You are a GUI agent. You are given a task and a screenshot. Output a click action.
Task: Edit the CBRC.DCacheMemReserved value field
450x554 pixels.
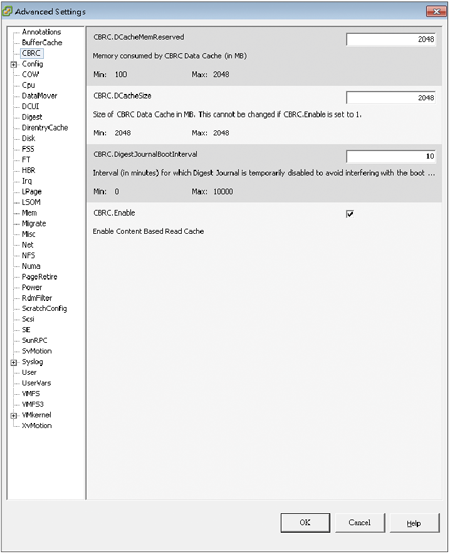click(391, 39)
